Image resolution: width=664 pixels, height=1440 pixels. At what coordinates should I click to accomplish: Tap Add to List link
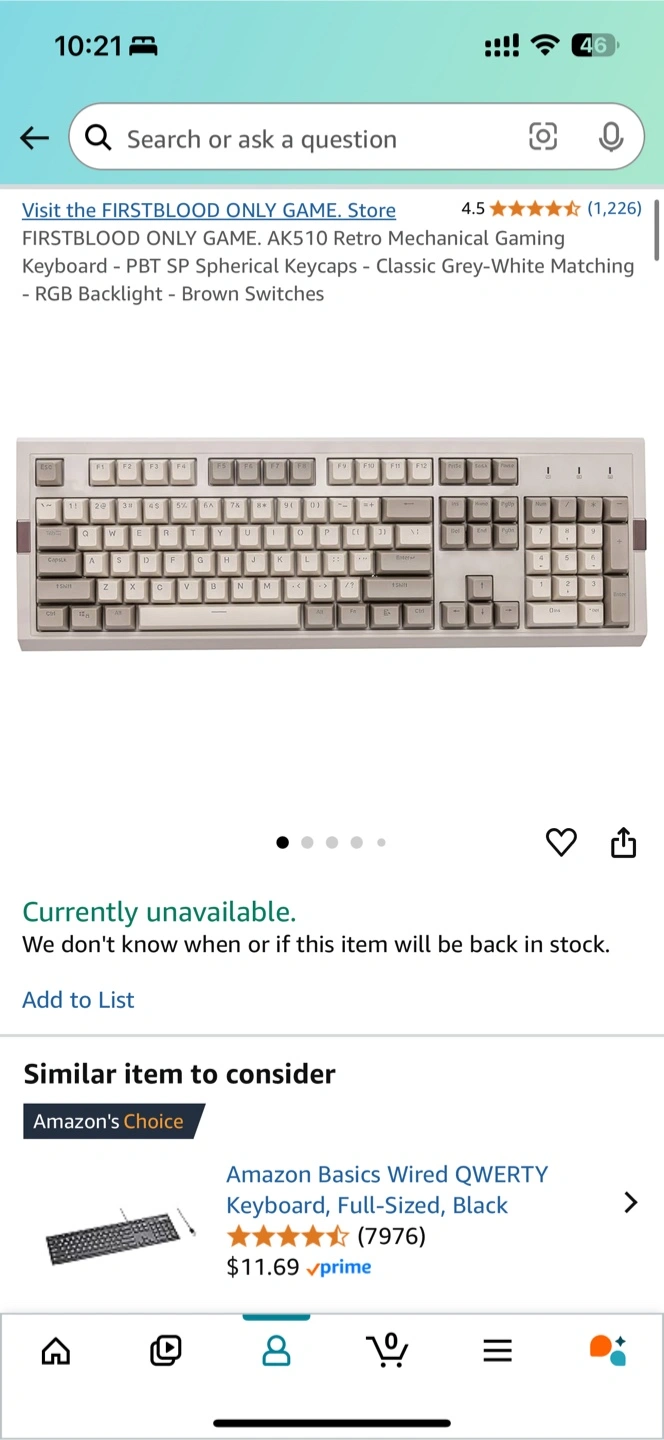click(78, 1000)
